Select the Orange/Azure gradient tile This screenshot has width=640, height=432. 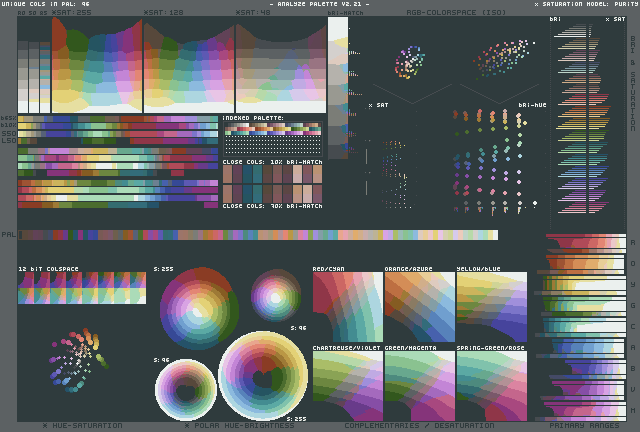[x=419, y=307]
